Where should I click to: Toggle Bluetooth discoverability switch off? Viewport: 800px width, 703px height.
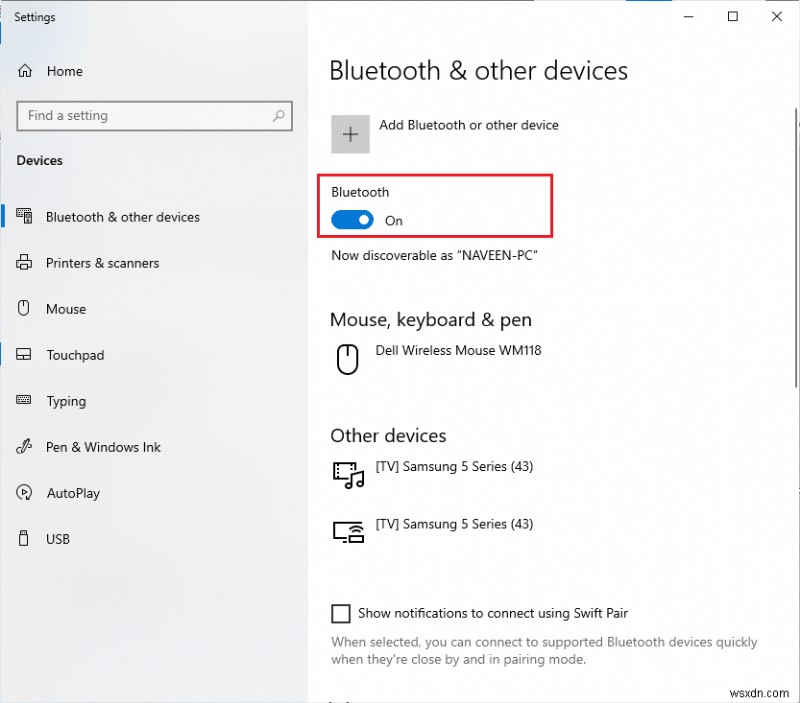[351, 219]
